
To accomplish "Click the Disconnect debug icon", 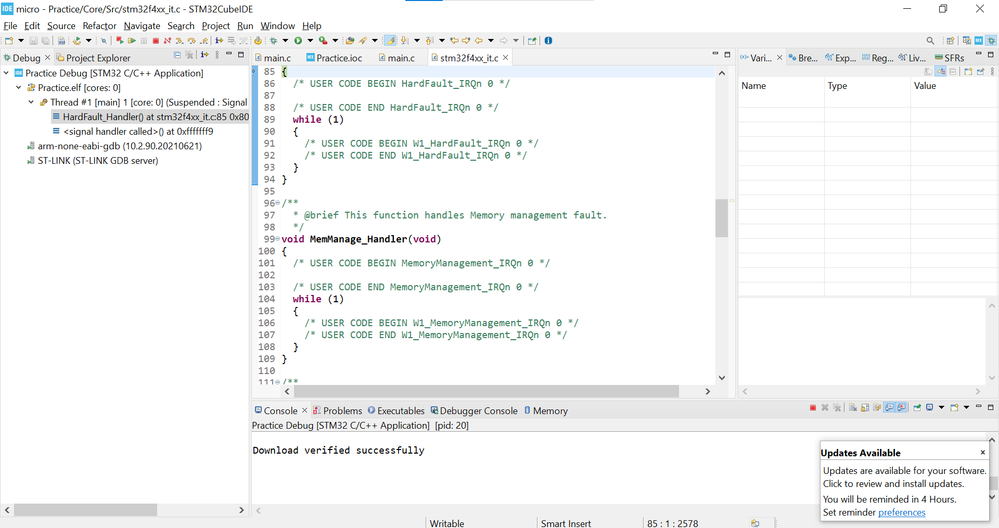I will [x=167, y=40].
